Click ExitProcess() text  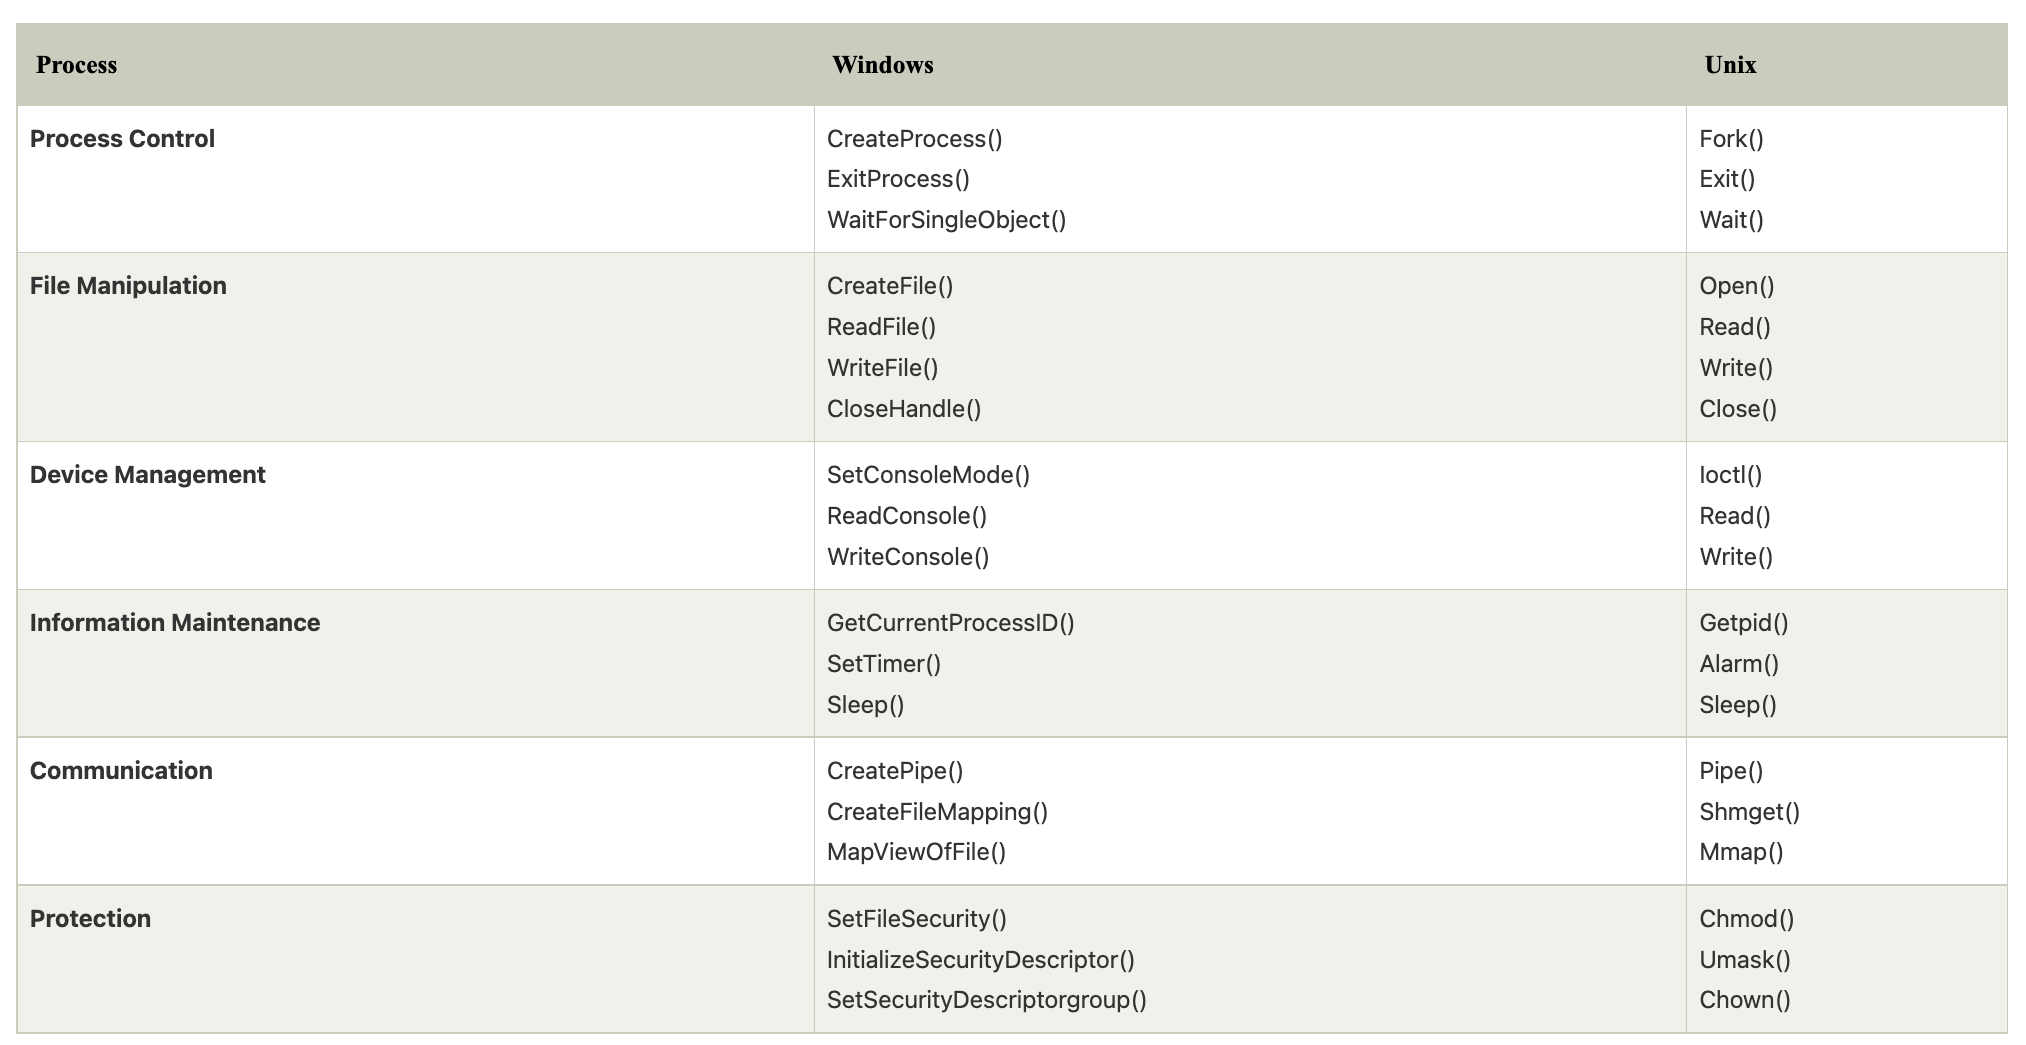898,179
